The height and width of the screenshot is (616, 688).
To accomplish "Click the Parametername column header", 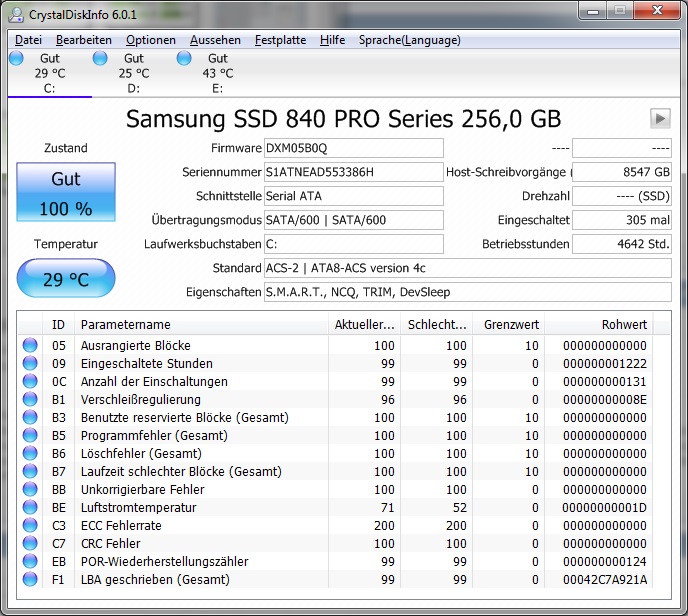I will (201, 324).
